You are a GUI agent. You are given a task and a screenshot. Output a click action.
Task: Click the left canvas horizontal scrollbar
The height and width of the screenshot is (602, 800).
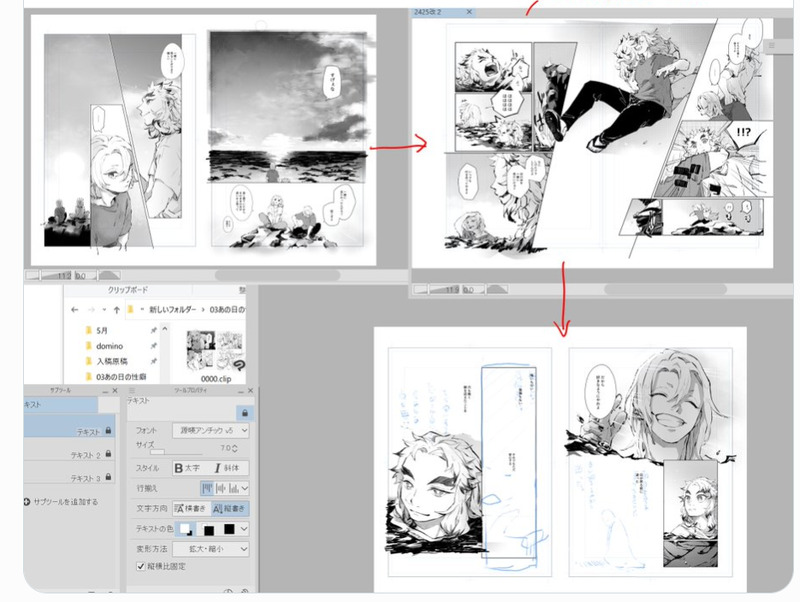pyautogui.click(x=277, y=275)
